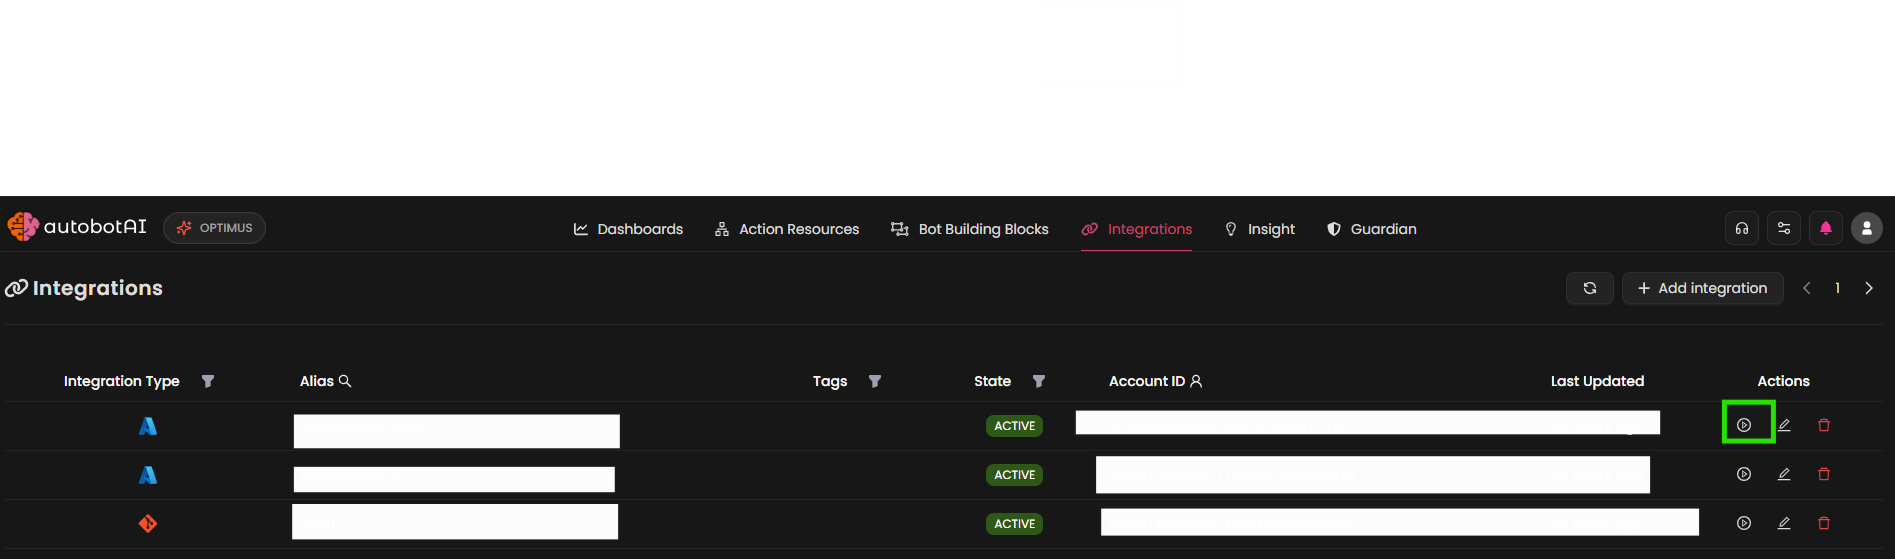Go to the next page arrow
This screenshot has height=559, width=1895.
pyautogui.click(x=1868, y=288)
